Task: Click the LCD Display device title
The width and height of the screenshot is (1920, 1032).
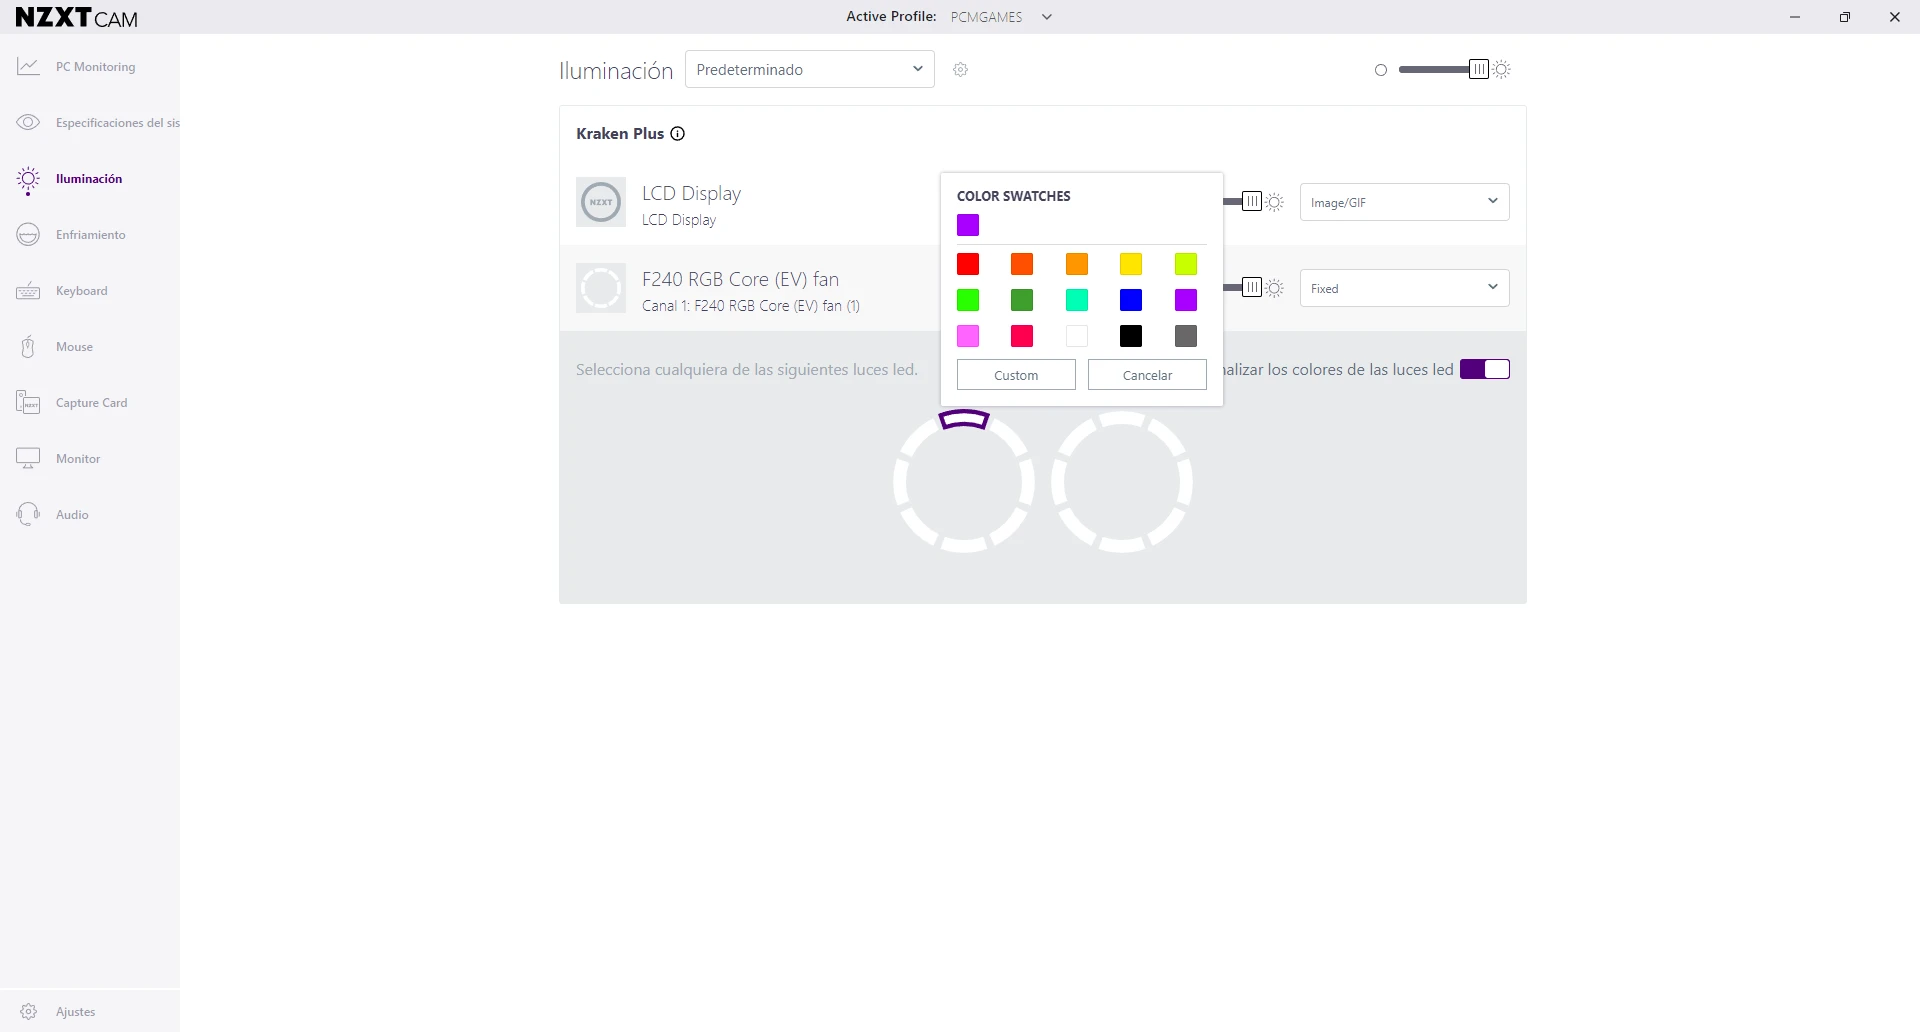Action: (691, 193)
